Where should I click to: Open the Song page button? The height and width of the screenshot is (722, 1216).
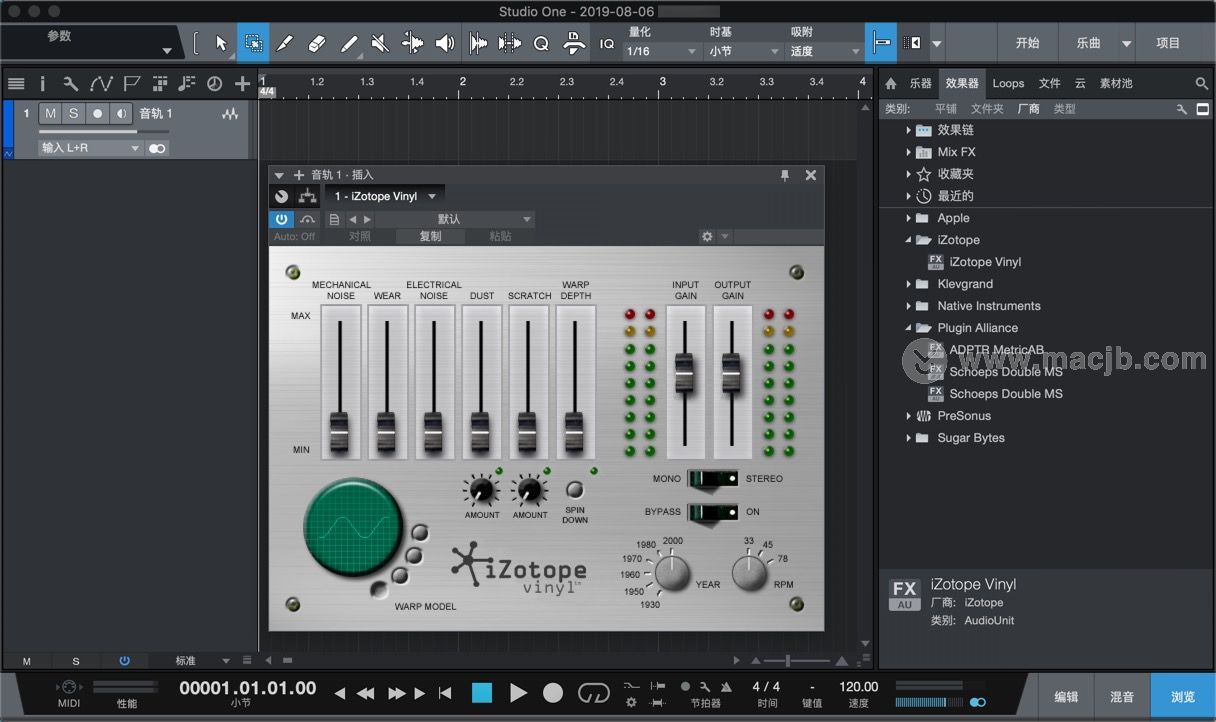(x=1088, y=43)
